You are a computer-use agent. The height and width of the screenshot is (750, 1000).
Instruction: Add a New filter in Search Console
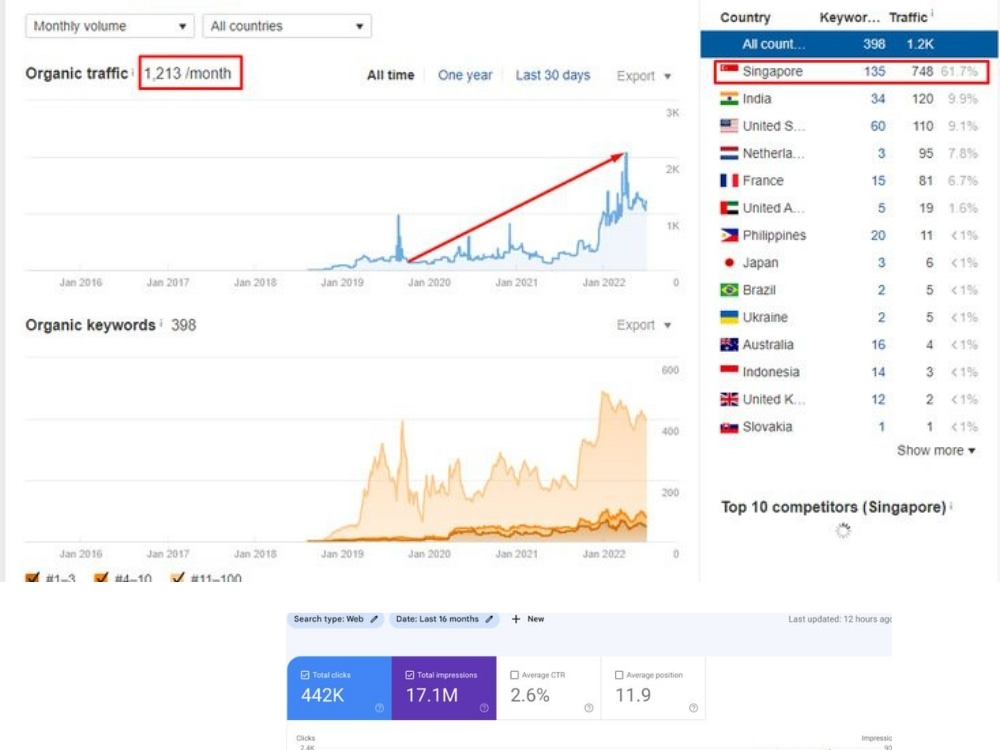pyautogui.click(x=528, y=619)
